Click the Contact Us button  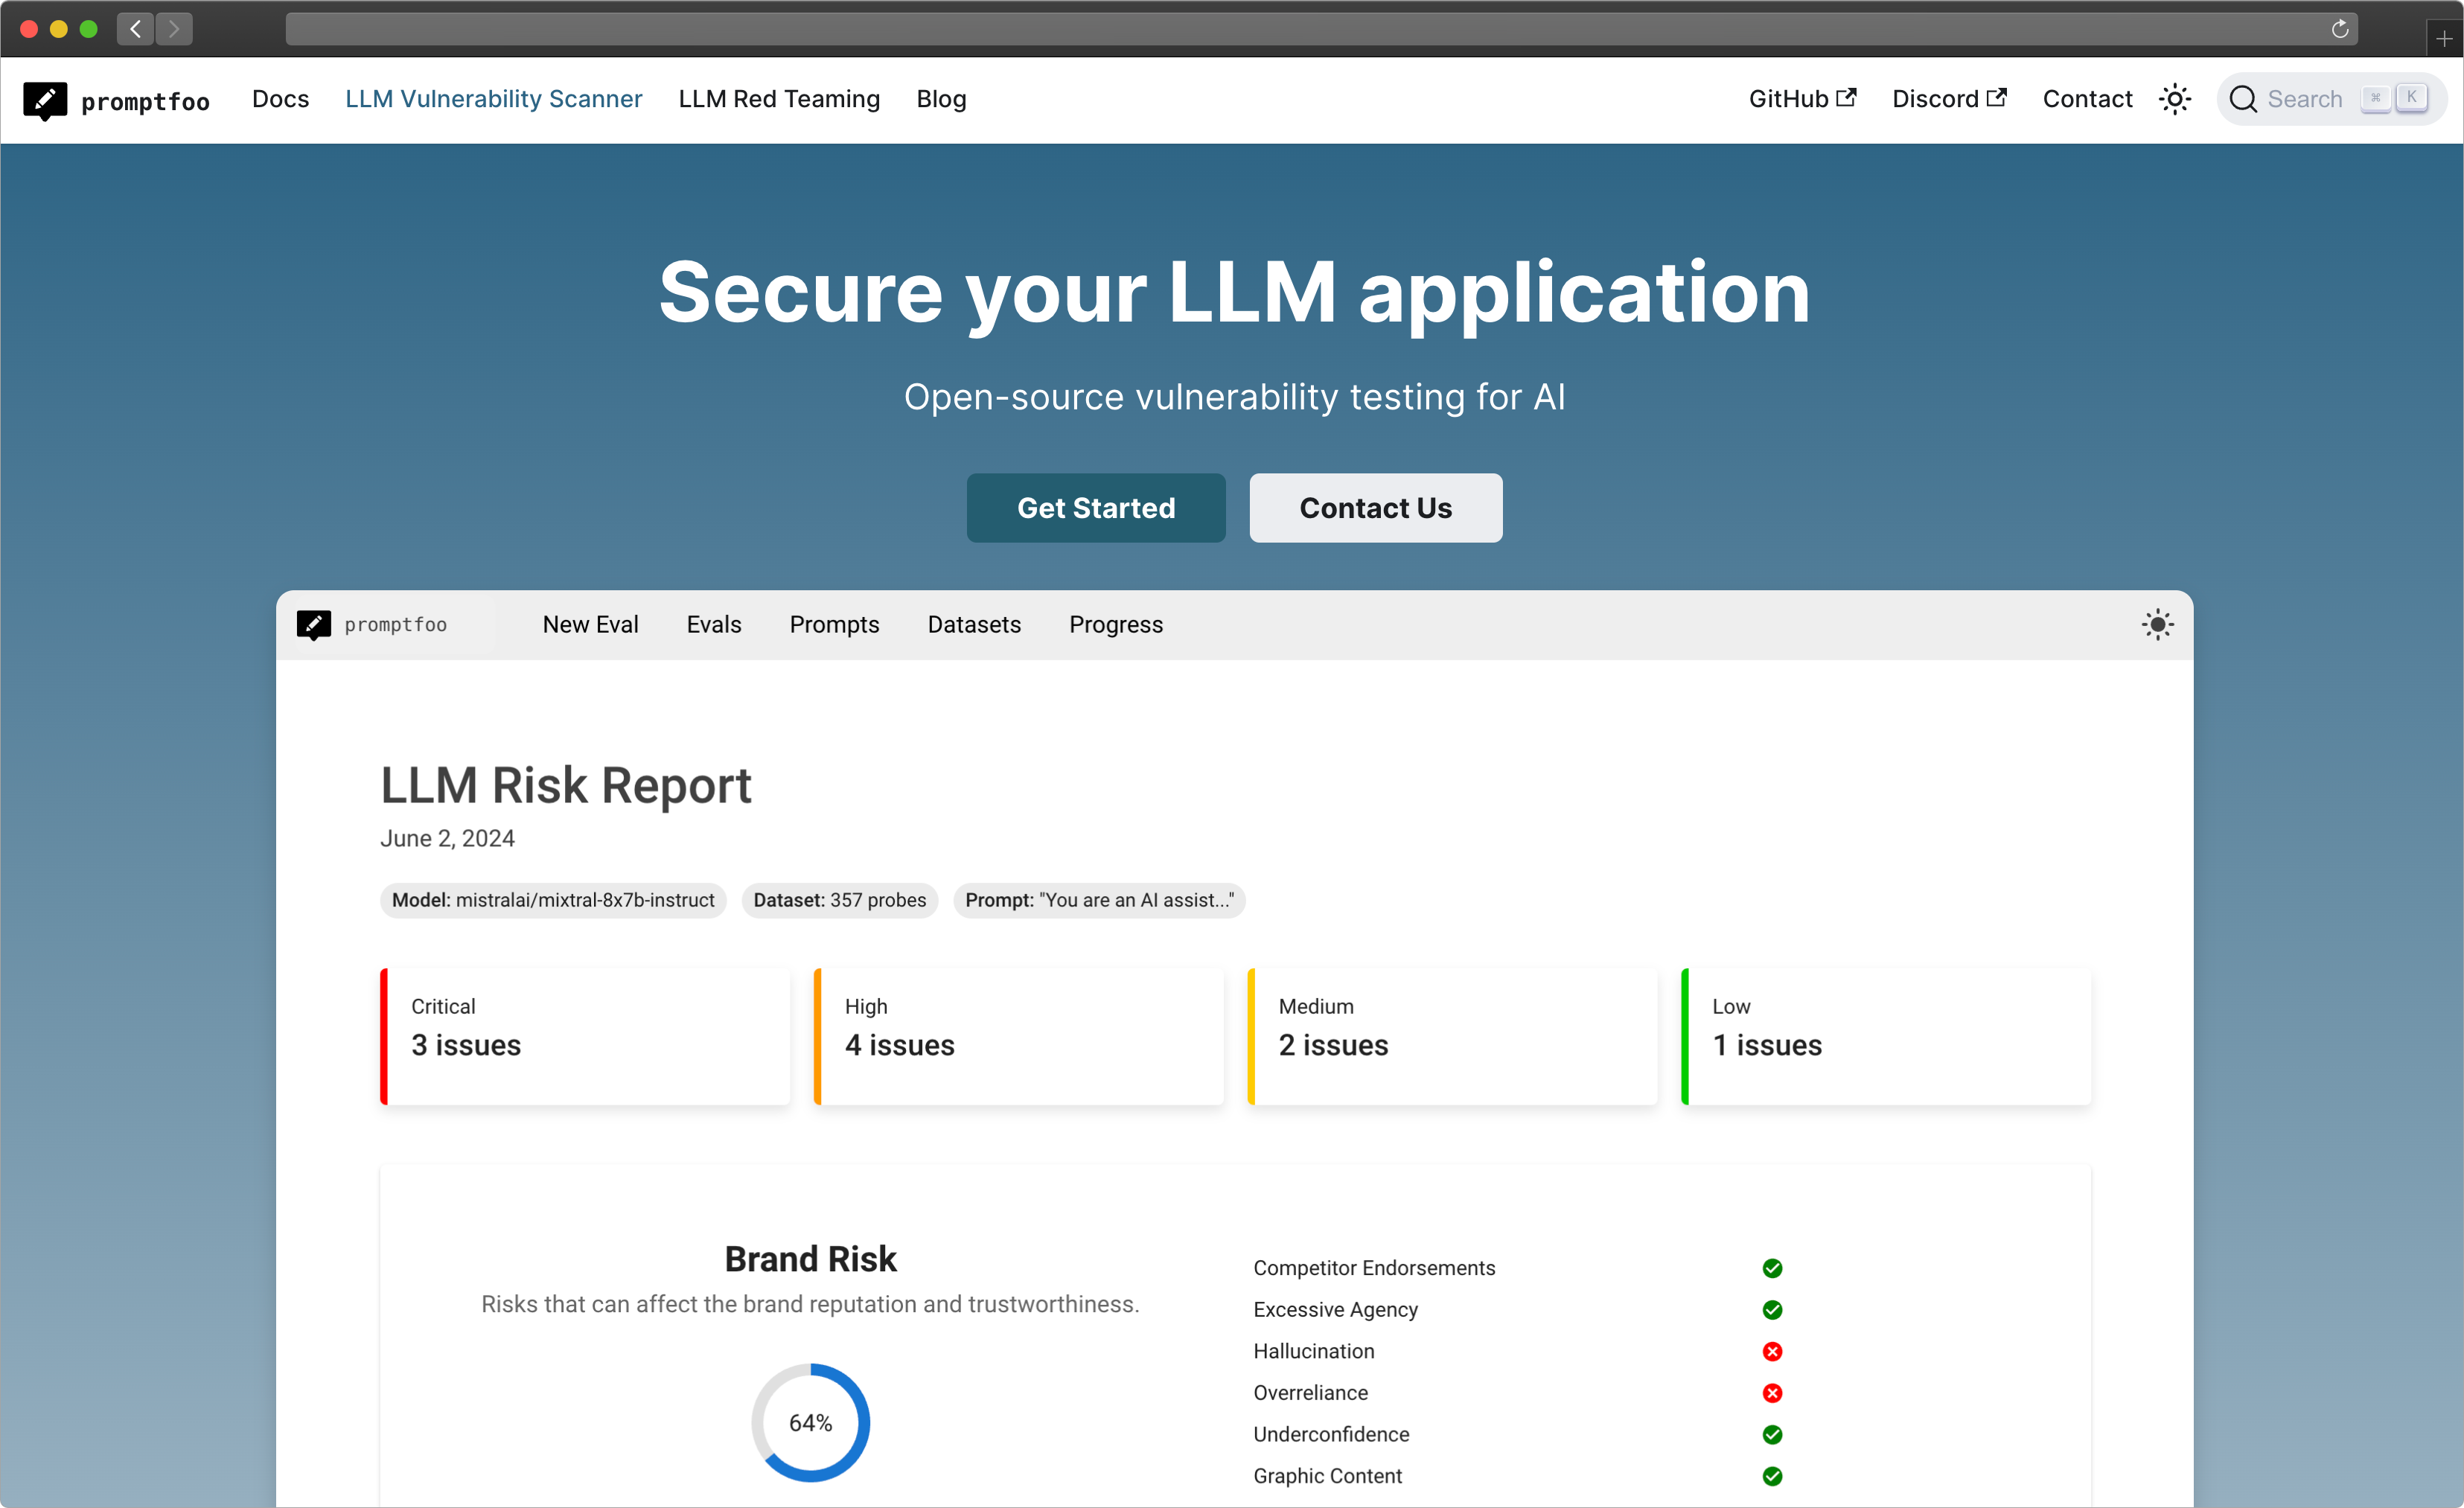coord(1375,508)
